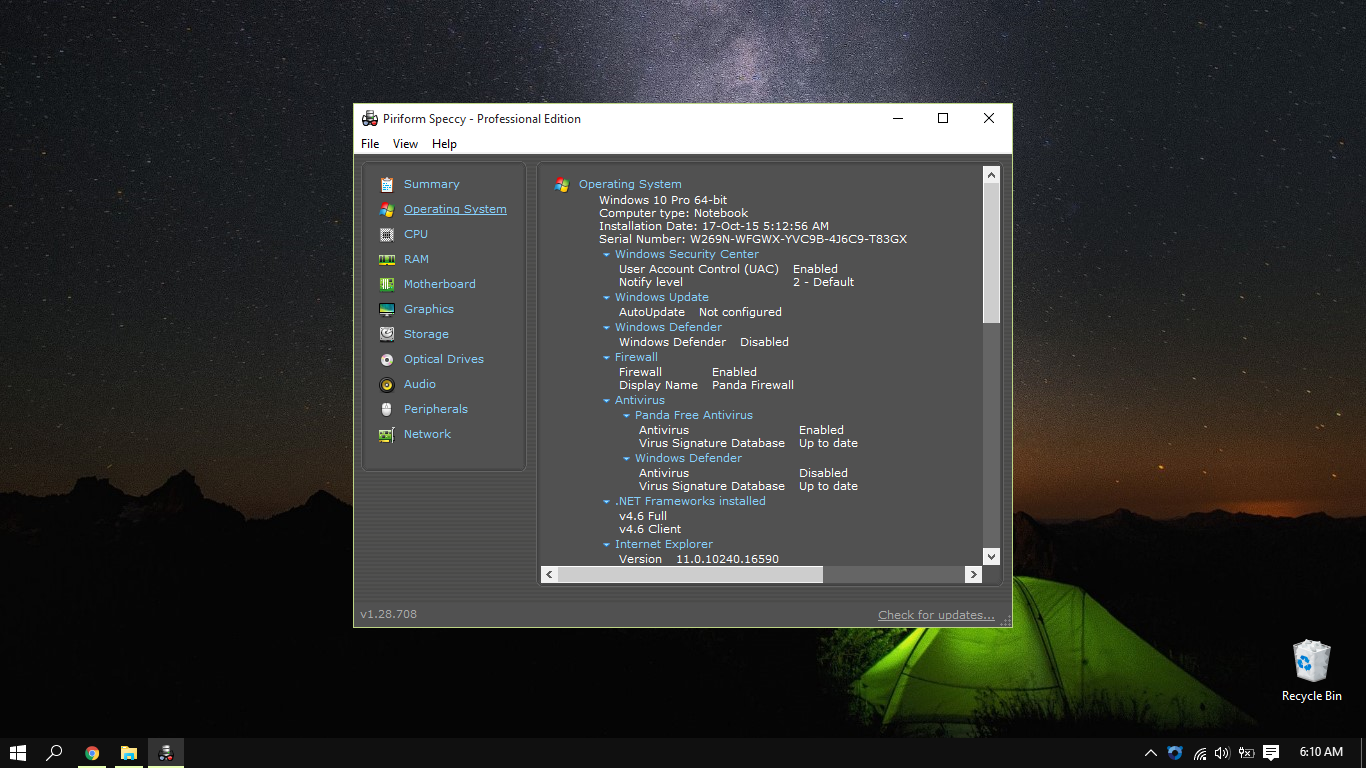Click the Windows logo in Operating System header

click(x=562, y=184)
